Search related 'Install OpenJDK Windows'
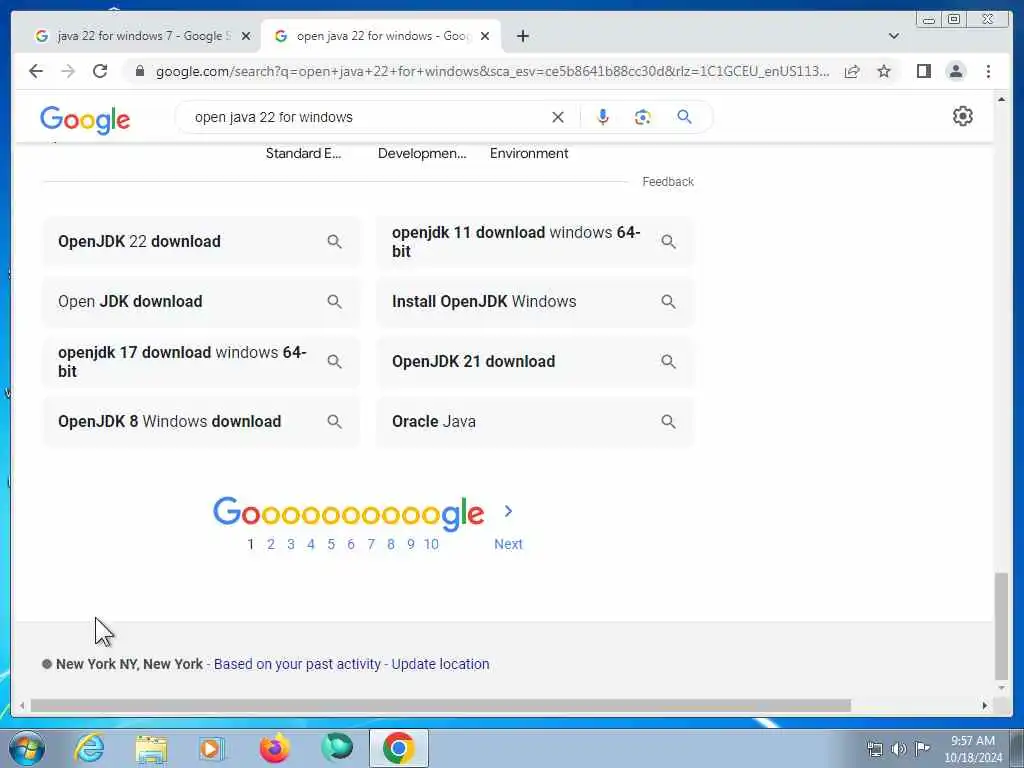The width and height of the screenshot is (1024, 768). pyautogui.click(x=535, y=302)
